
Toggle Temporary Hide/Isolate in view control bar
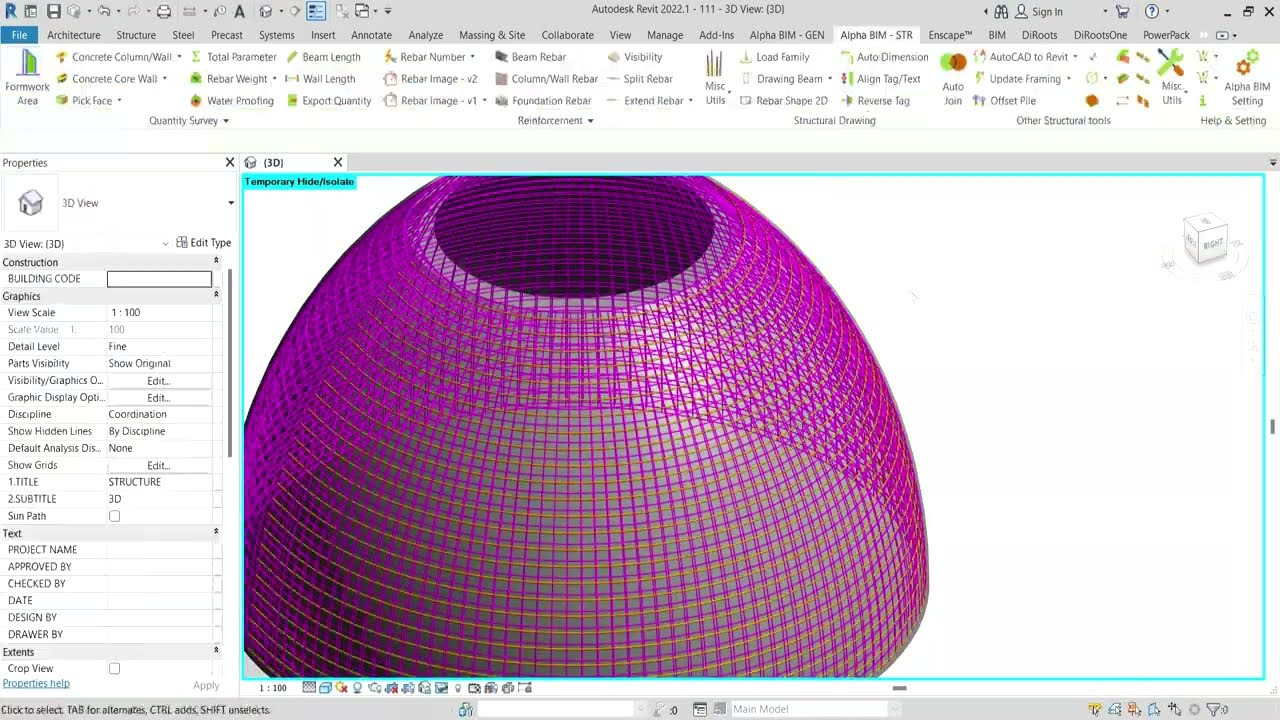click(x=442, y=688)
